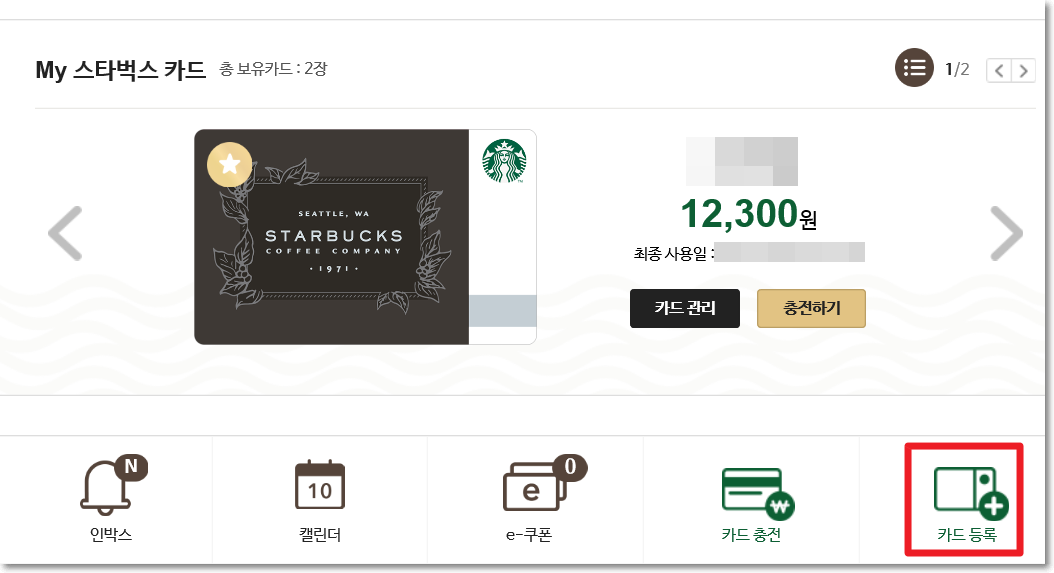This screenshot has height=573, width=1054.
Task: Go to next page using small right chevron
Action: click(x=1023, y=71)
